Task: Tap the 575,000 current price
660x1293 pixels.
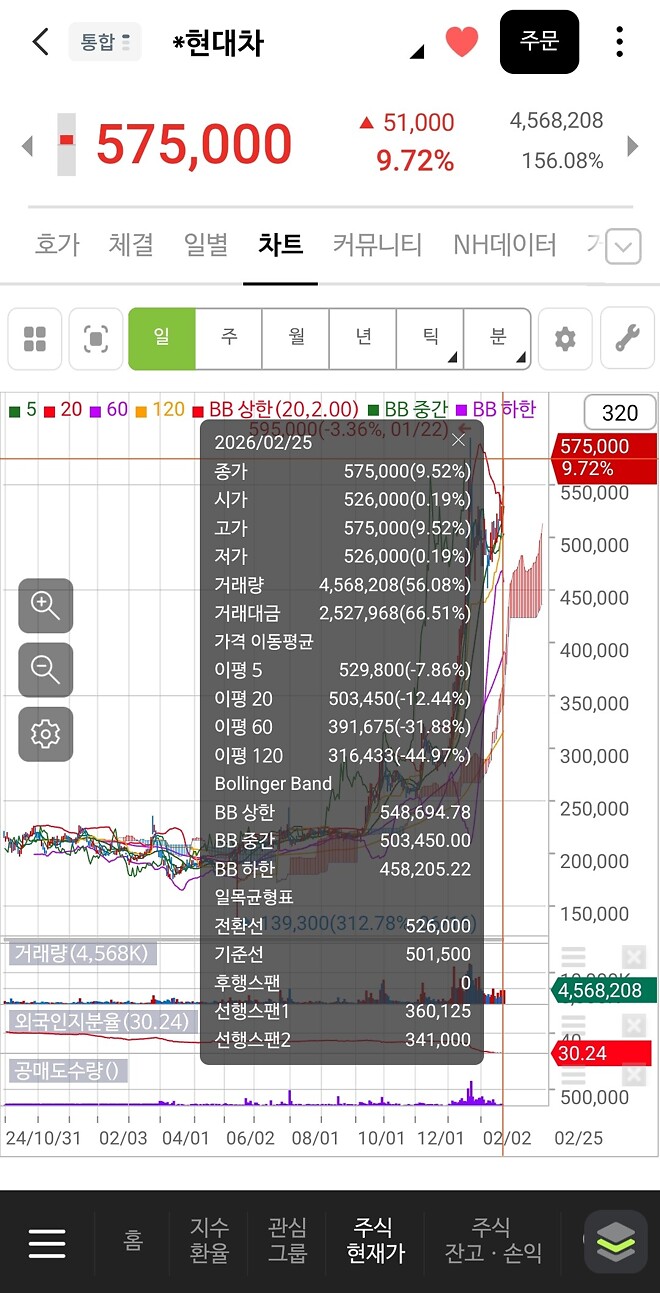Action: (x=194, y=145)
